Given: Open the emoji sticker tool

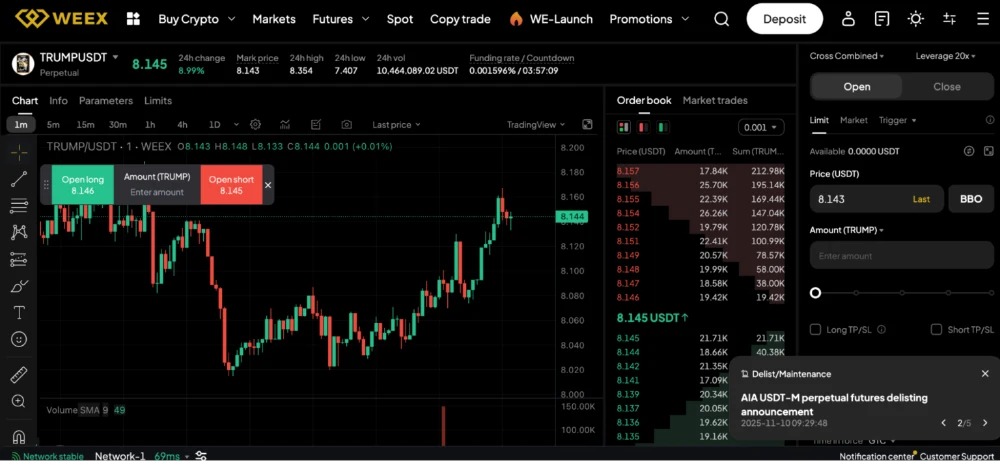Looking at the screenshot, I should click(18, 340).
